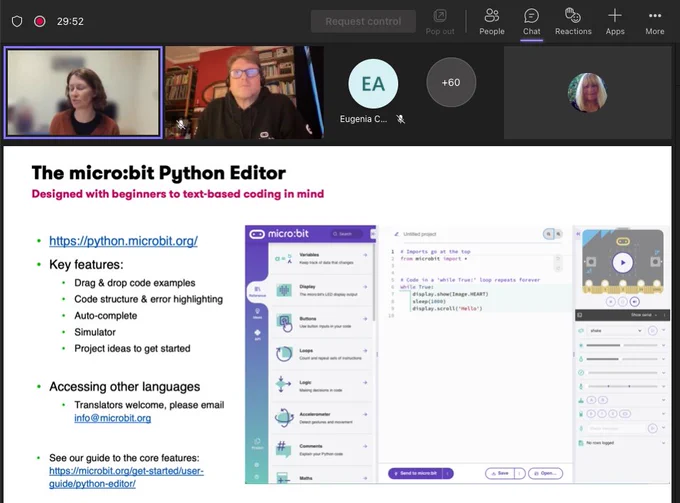Click the Pop out button

tap(440, 22)
